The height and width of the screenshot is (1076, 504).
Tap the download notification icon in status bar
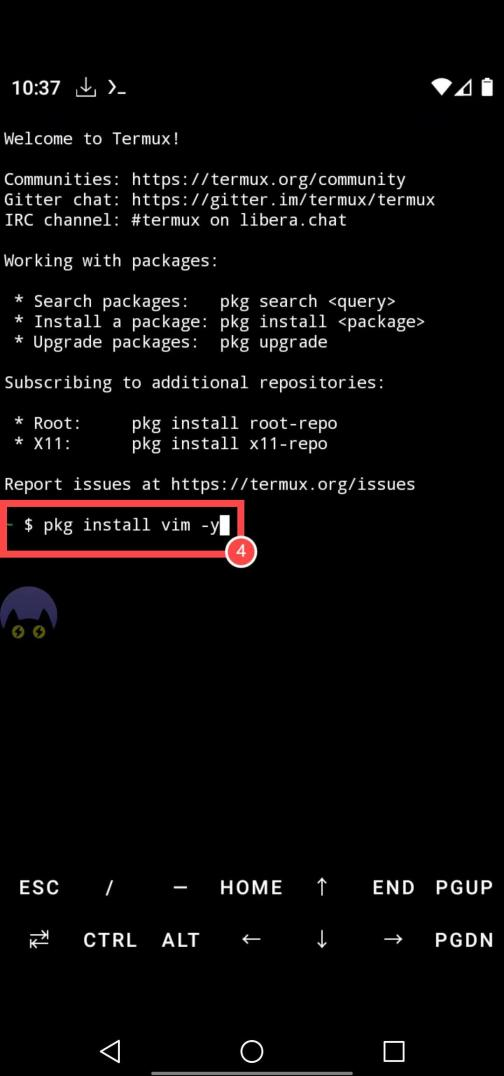(x=86, y=88)
